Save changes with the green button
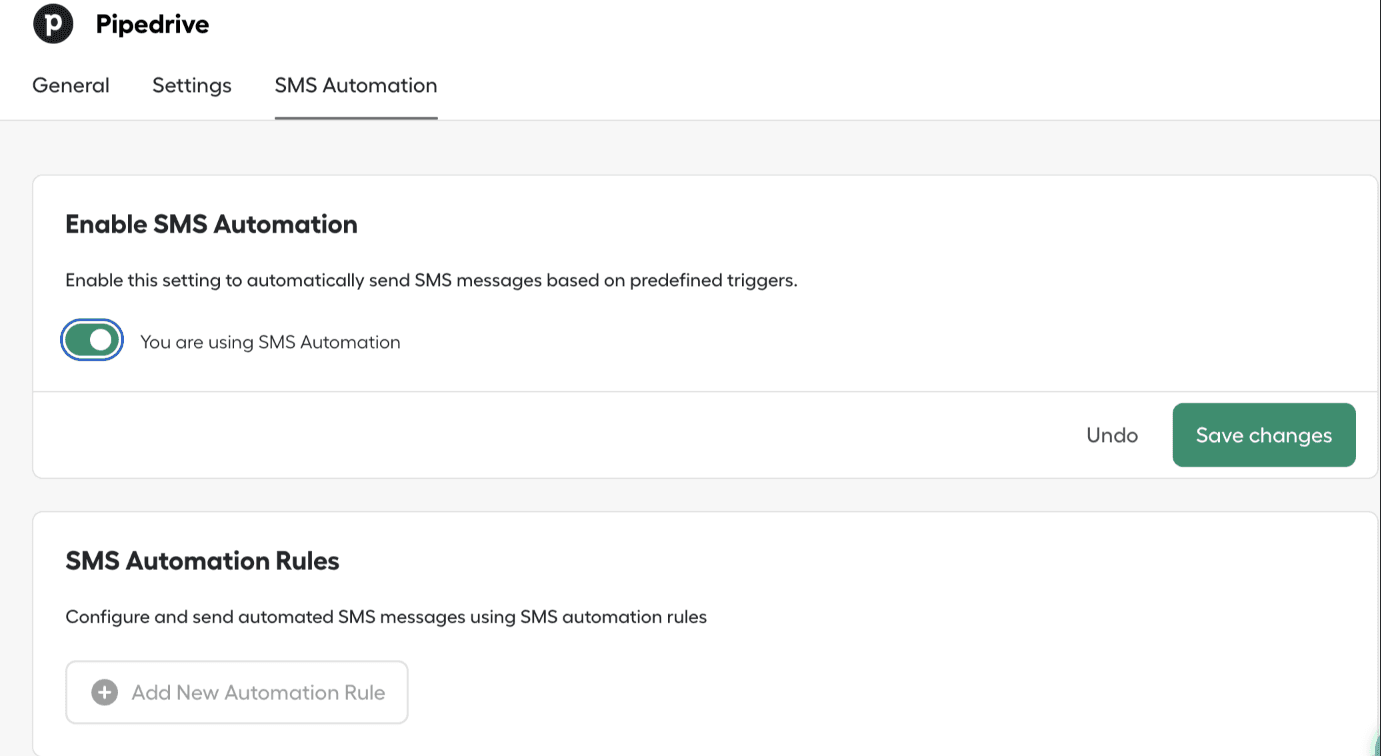The height and width of the screenshot is (756, 1381). coord(1264,435)
